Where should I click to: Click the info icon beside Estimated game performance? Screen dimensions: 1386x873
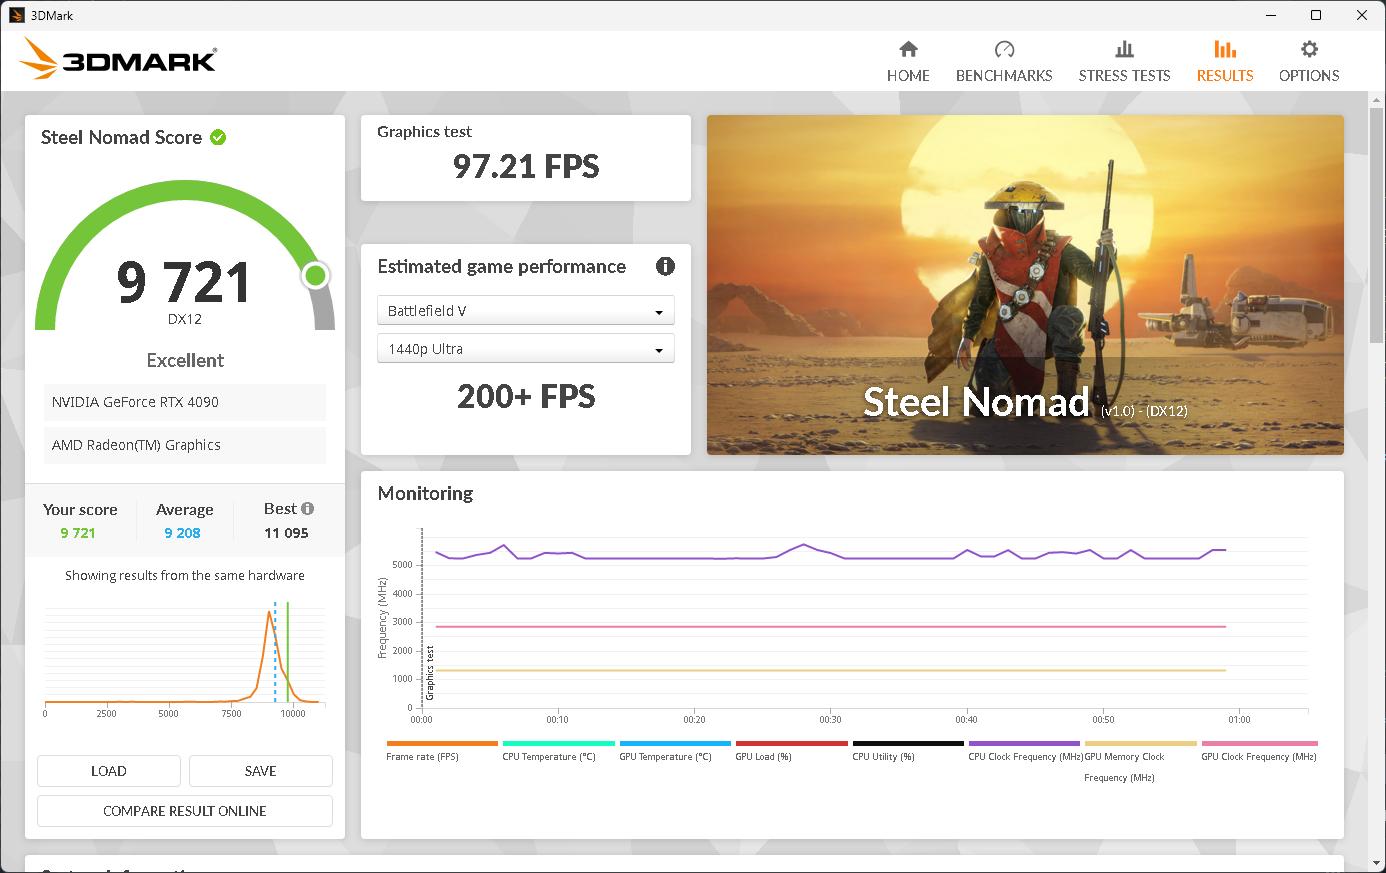point(666,266)
